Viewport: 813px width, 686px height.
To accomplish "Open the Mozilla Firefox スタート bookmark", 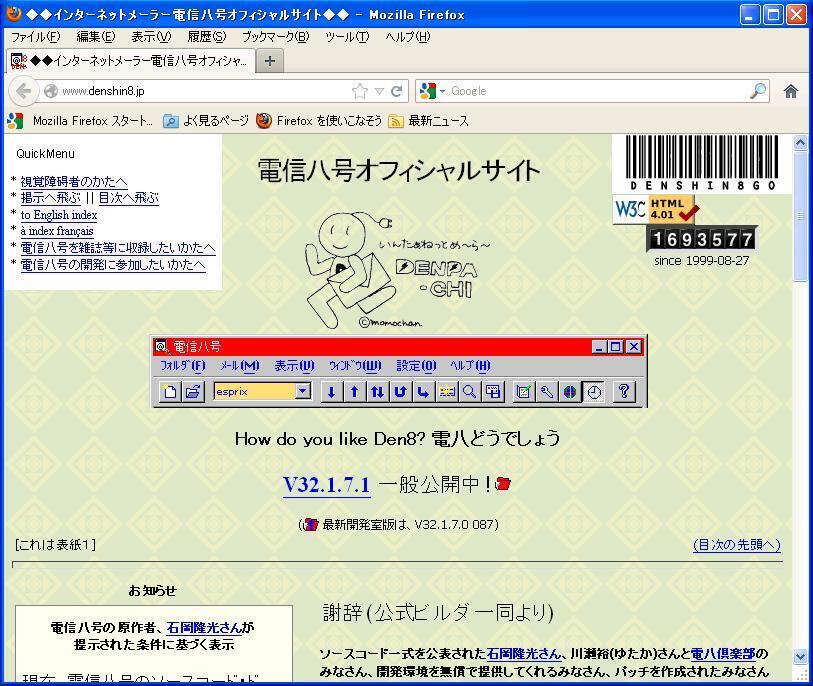I will [81, 121].
